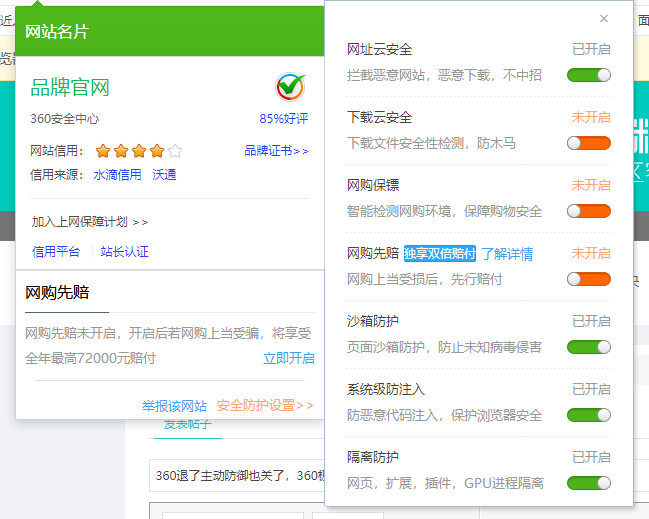This screenshot has width=649, height=519.
Task: Open the 水滴信用 credit source link
Action: pos(117,175)
